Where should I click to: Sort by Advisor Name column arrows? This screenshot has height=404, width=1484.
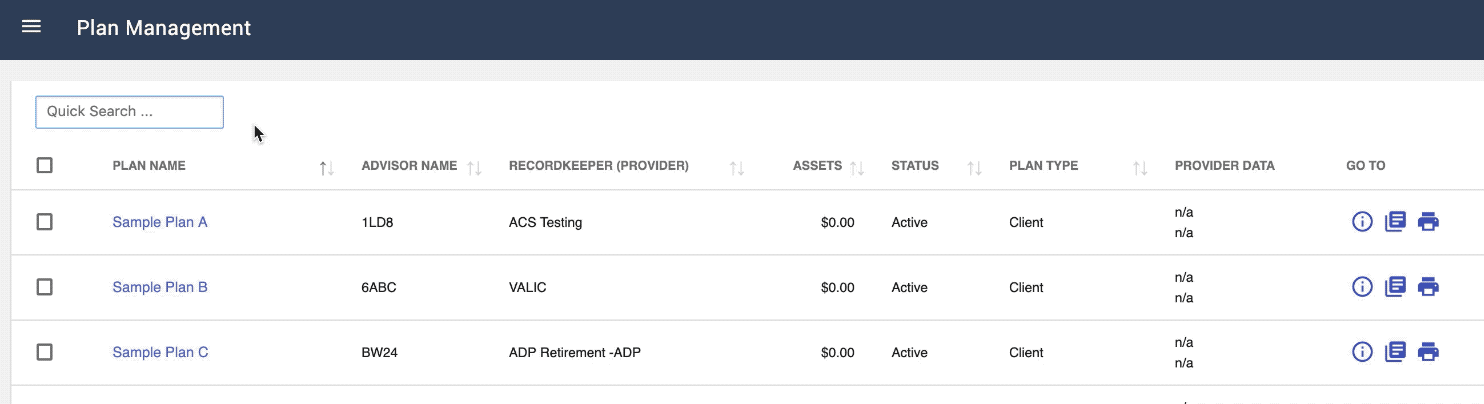pos(474,168)
